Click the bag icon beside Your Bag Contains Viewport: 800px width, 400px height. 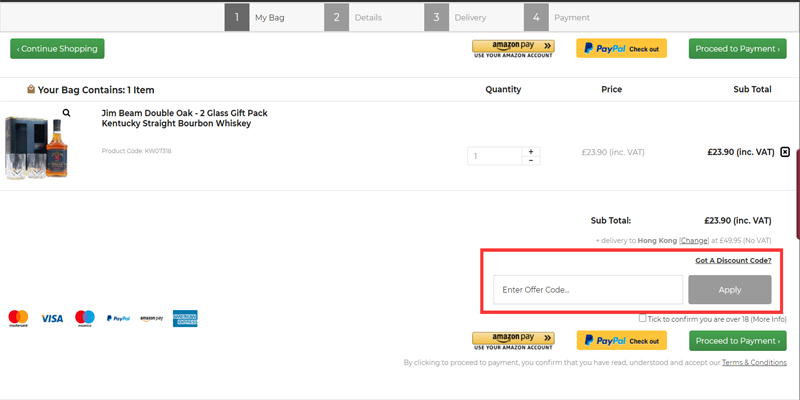[31, 89]
